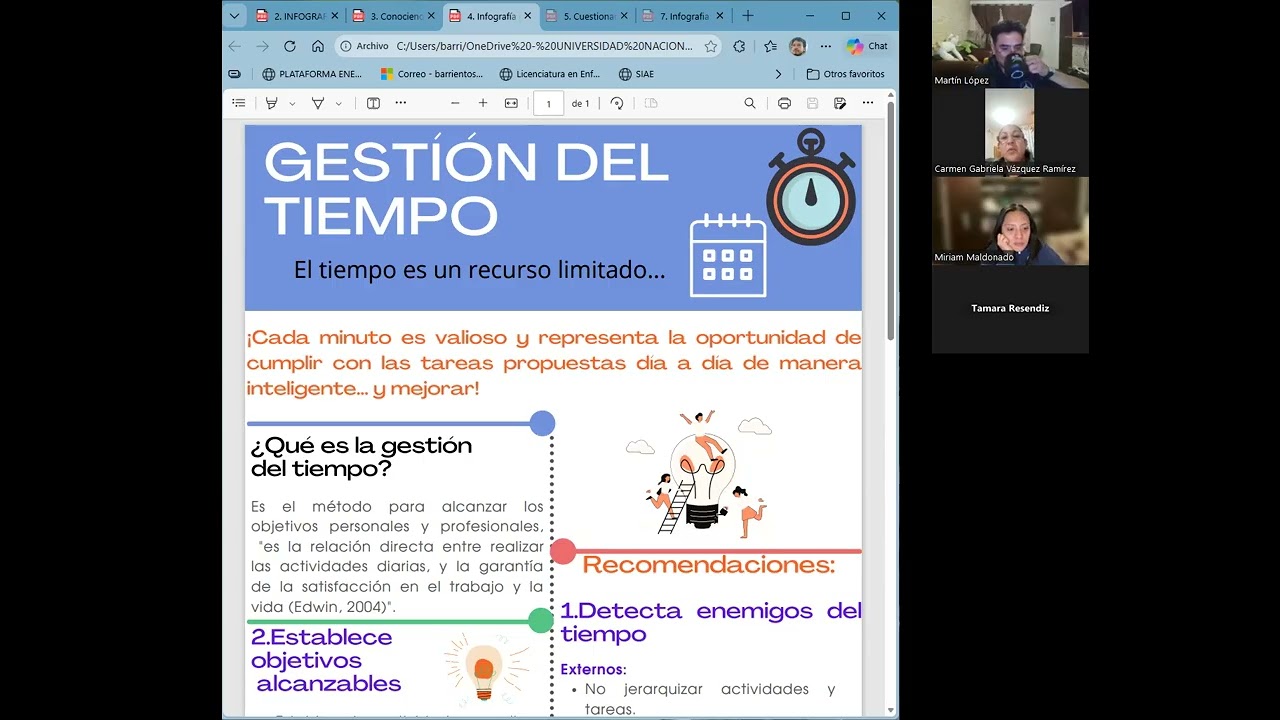The width and height of the screenshot is (1280, 720).
Task: Open the tab search dropdown
Action: point(234,16)
